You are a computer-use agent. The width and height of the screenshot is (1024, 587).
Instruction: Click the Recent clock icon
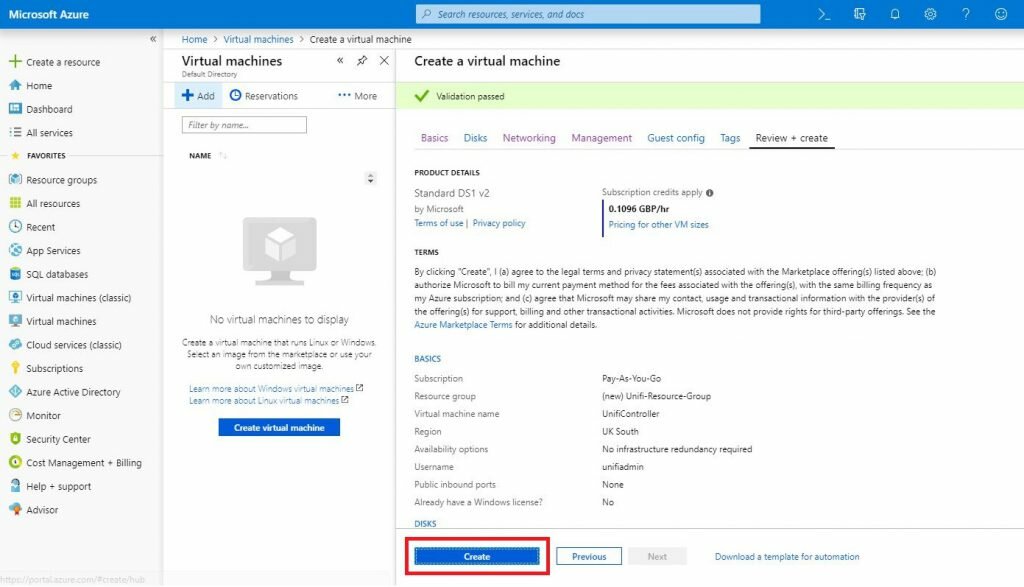(15, 227)
